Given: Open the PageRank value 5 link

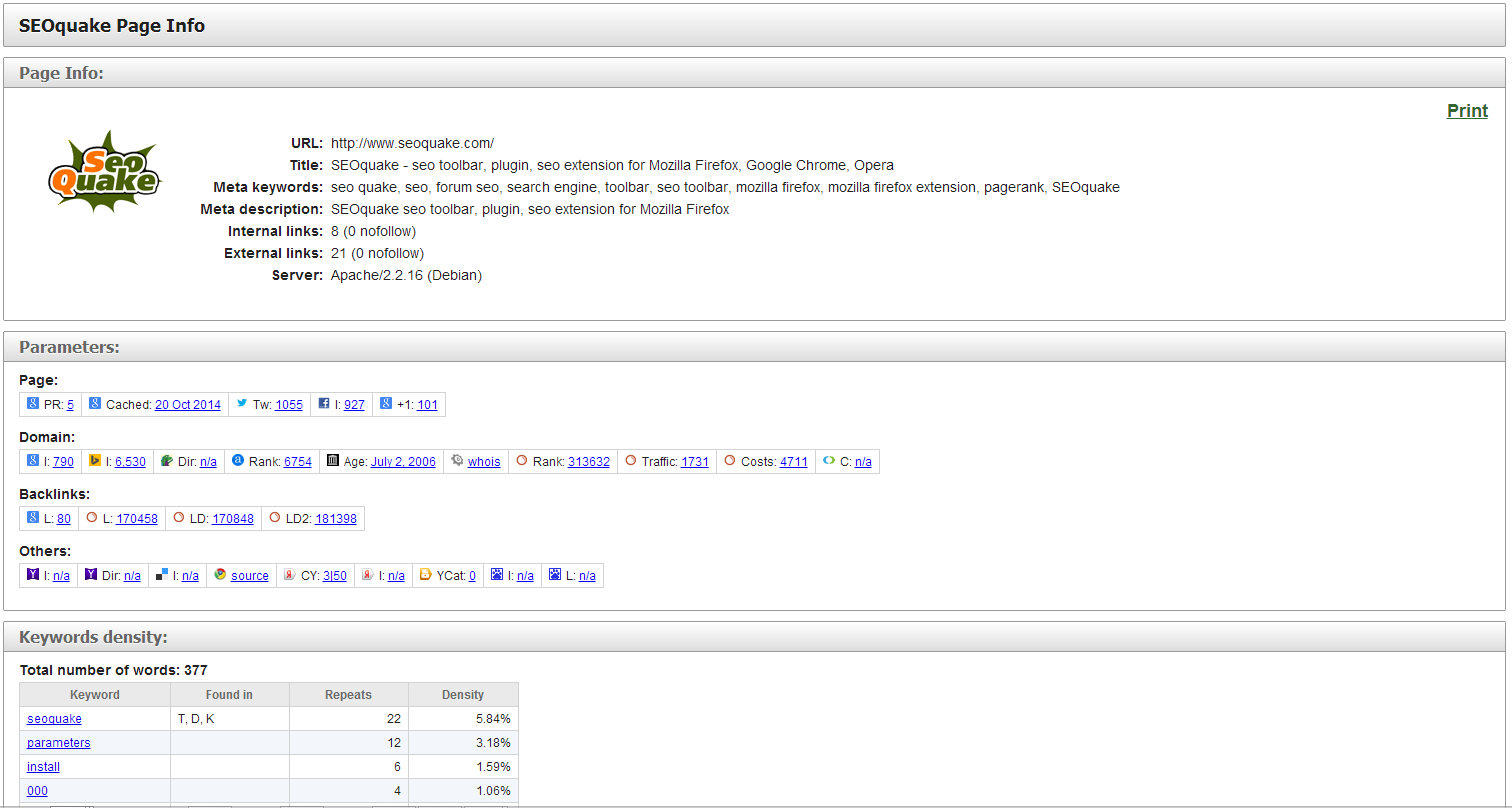Looking at the screenshot, I should [x=70, y=405].
